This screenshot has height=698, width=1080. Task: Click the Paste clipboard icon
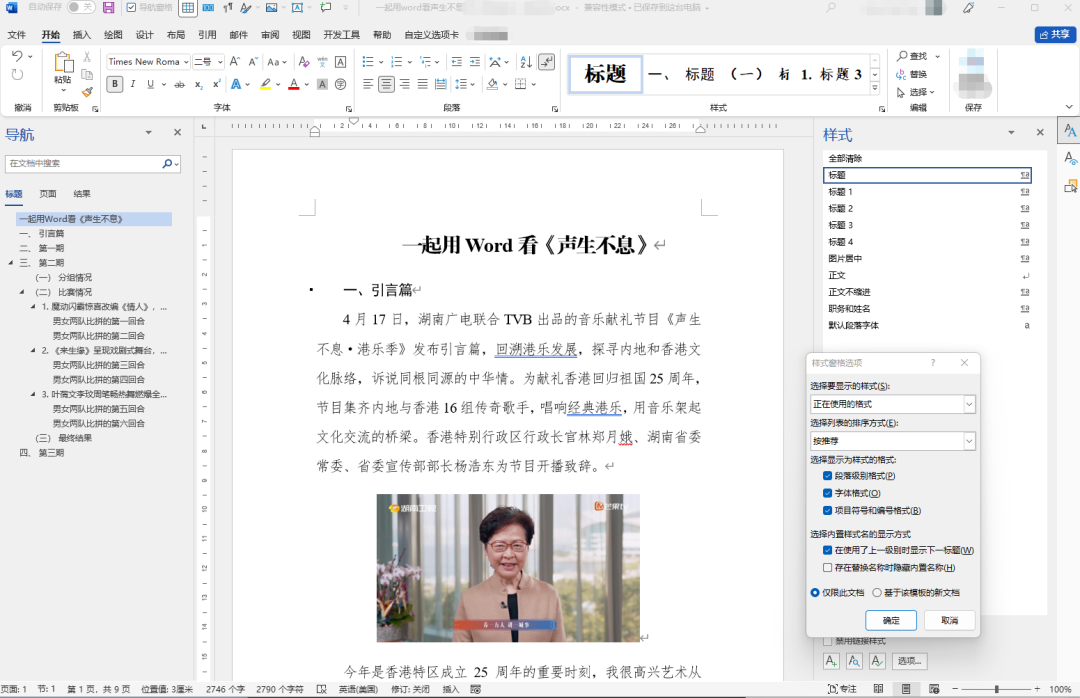tap(63, 63)
